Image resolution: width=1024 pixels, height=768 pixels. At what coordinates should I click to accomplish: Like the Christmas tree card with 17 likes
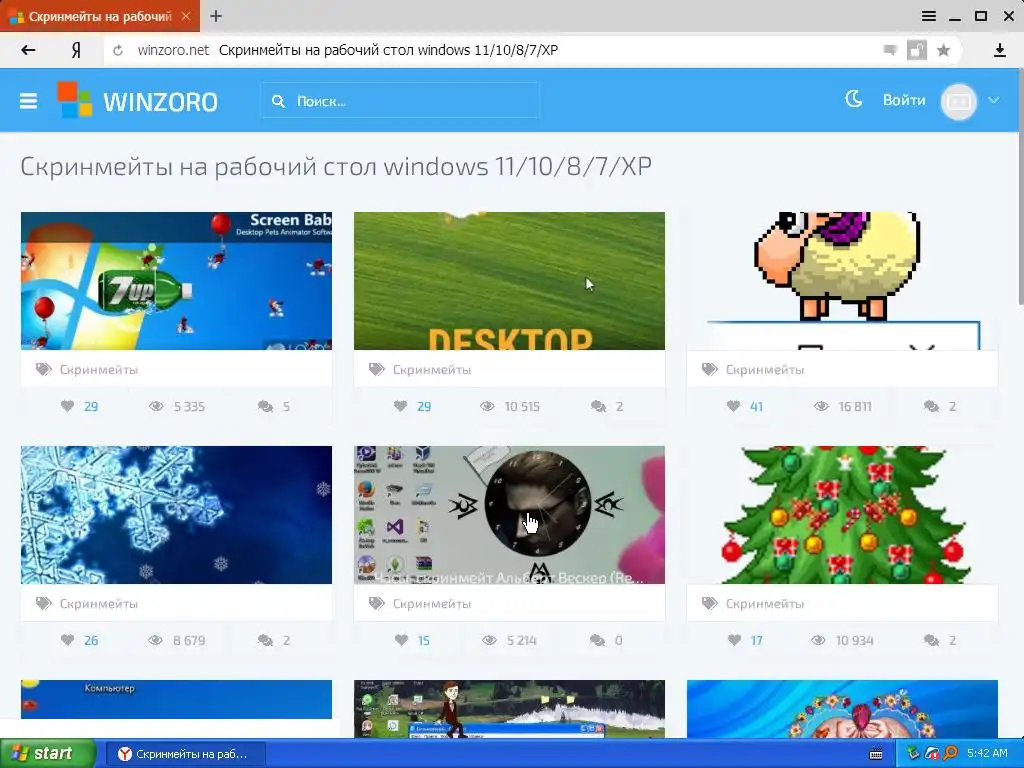pos(734,640)
